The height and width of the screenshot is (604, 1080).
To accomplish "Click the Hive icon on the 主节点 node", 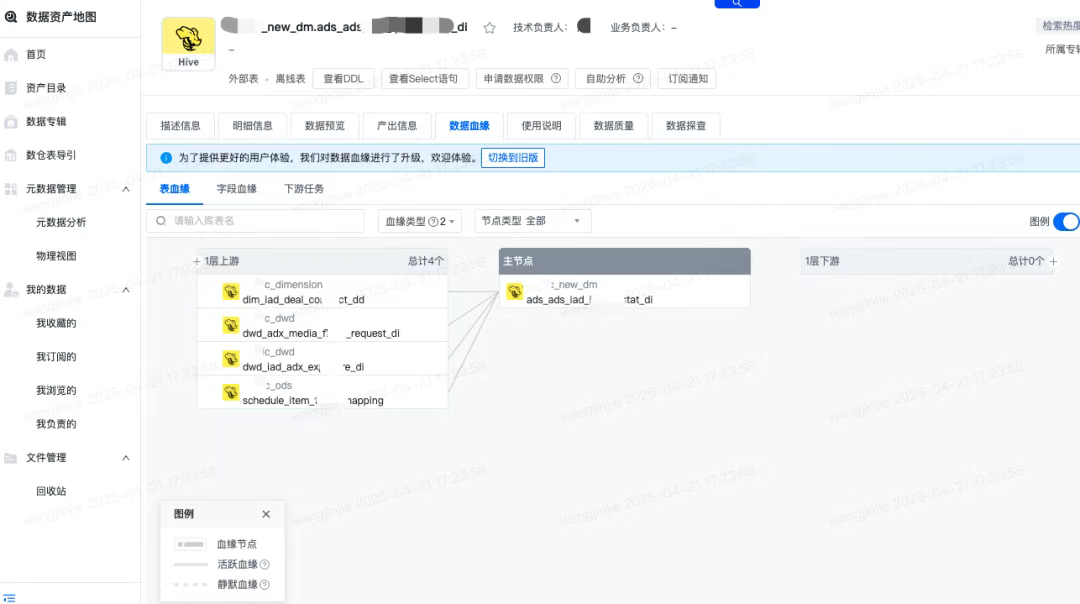I will click(514, 291).
